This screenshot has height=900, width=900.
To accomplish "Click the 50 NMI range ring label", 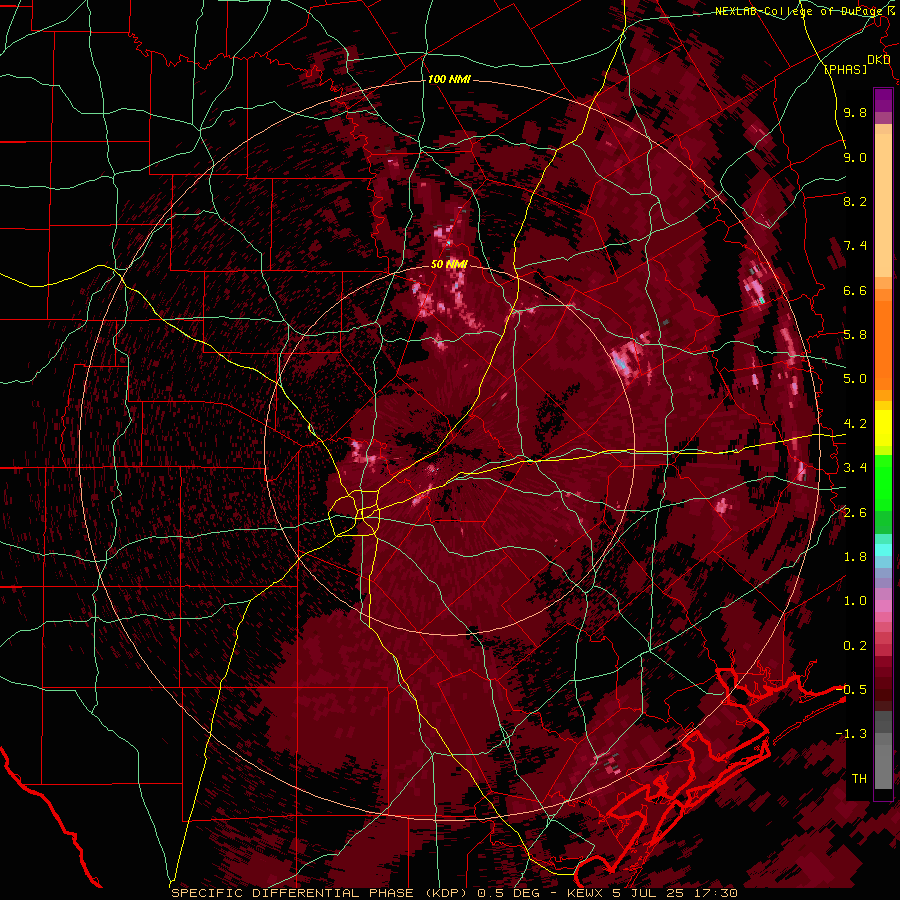I will coord(449,264).
